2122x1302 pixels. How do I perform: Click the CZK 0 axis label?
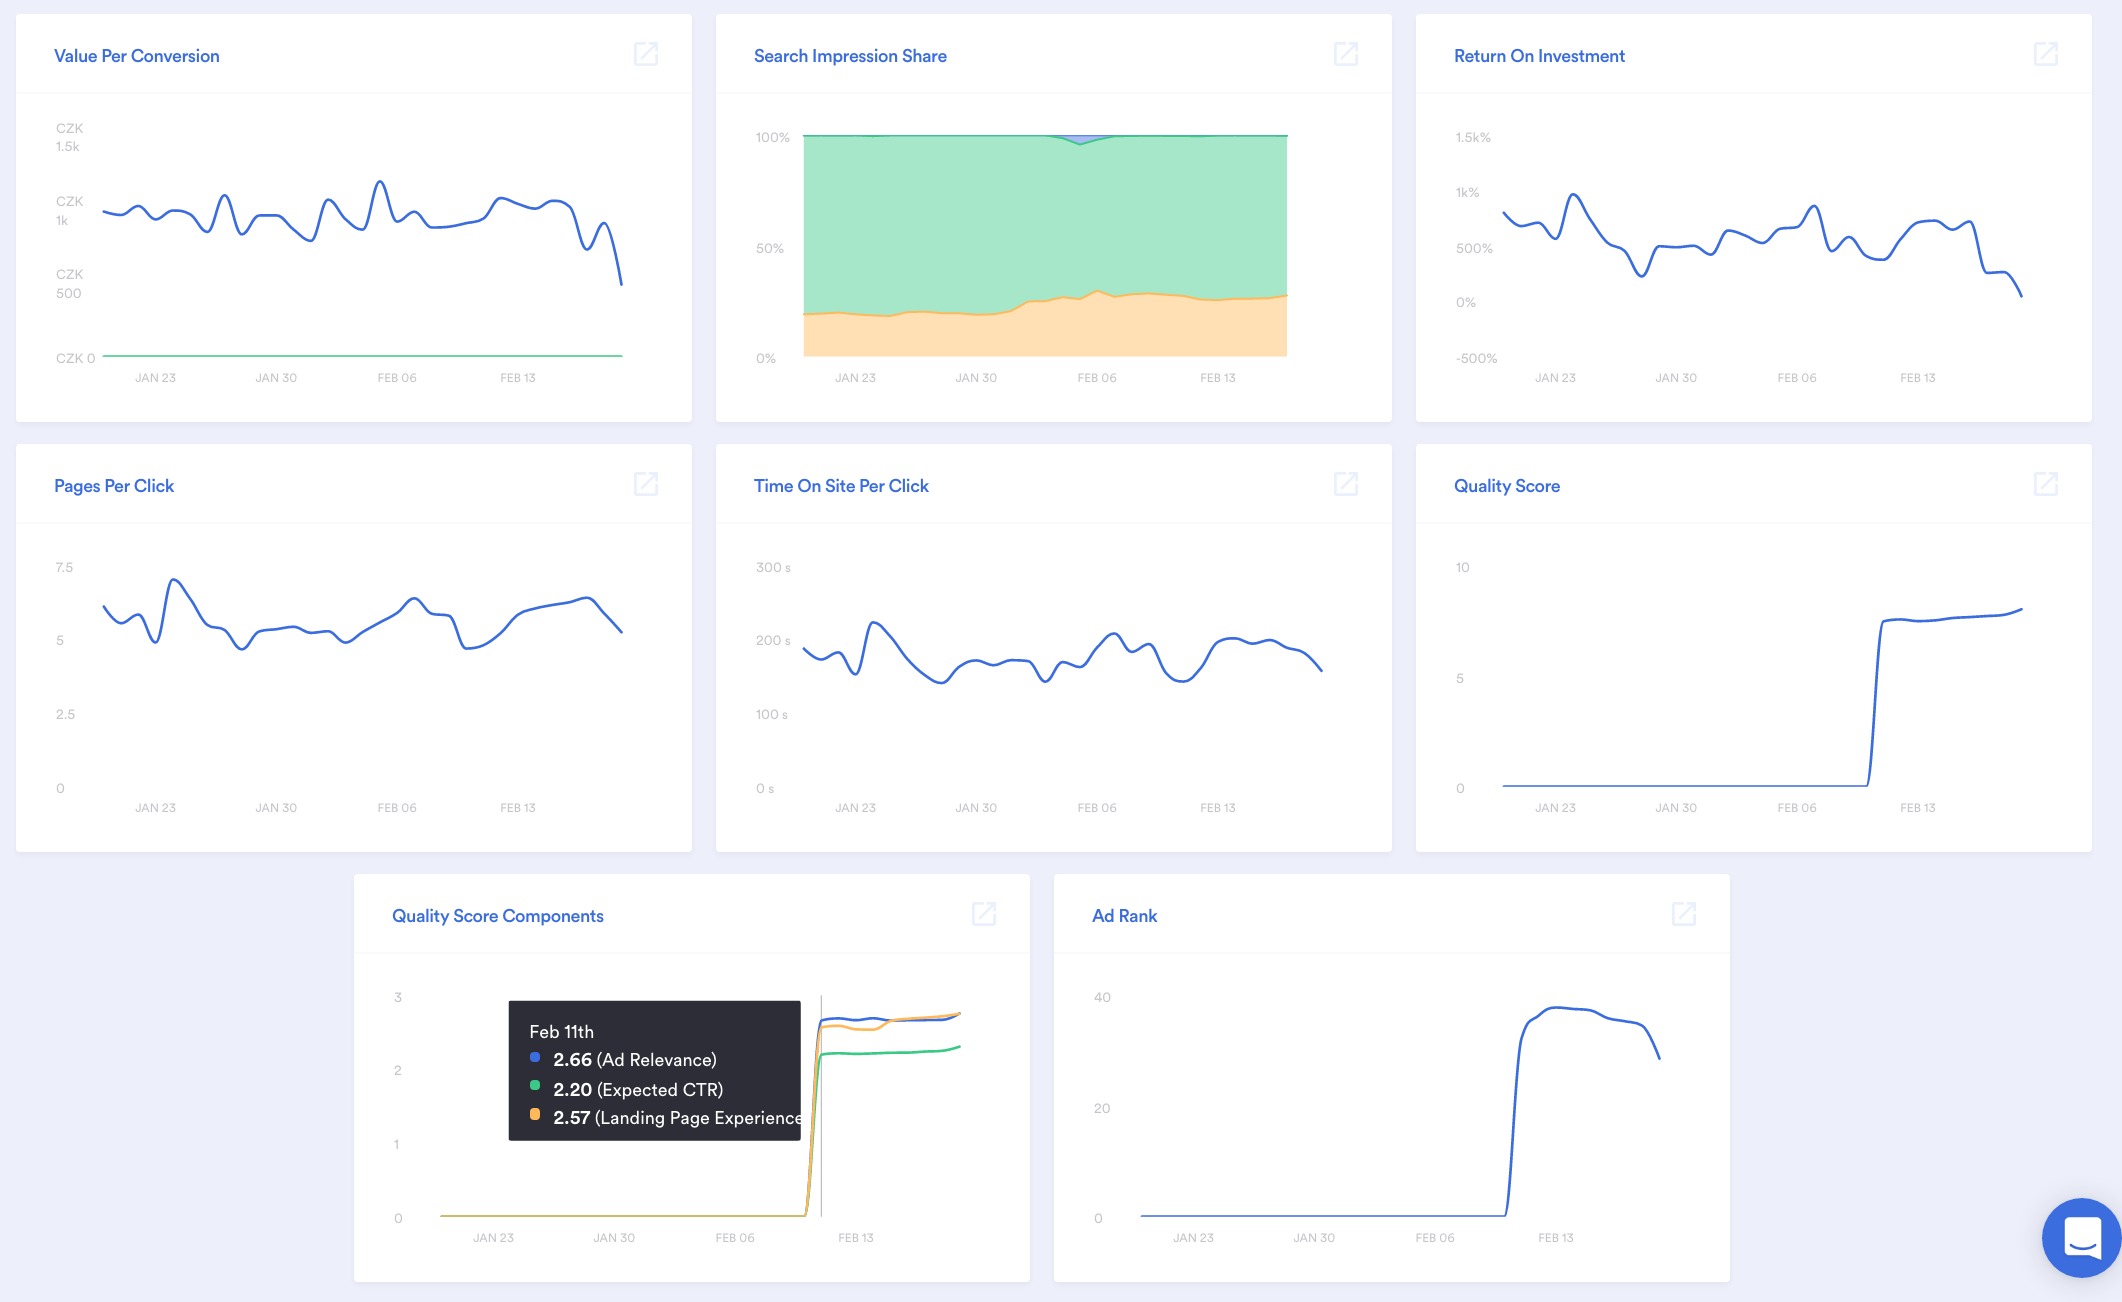pyautogui.click(x=75, y=358)
